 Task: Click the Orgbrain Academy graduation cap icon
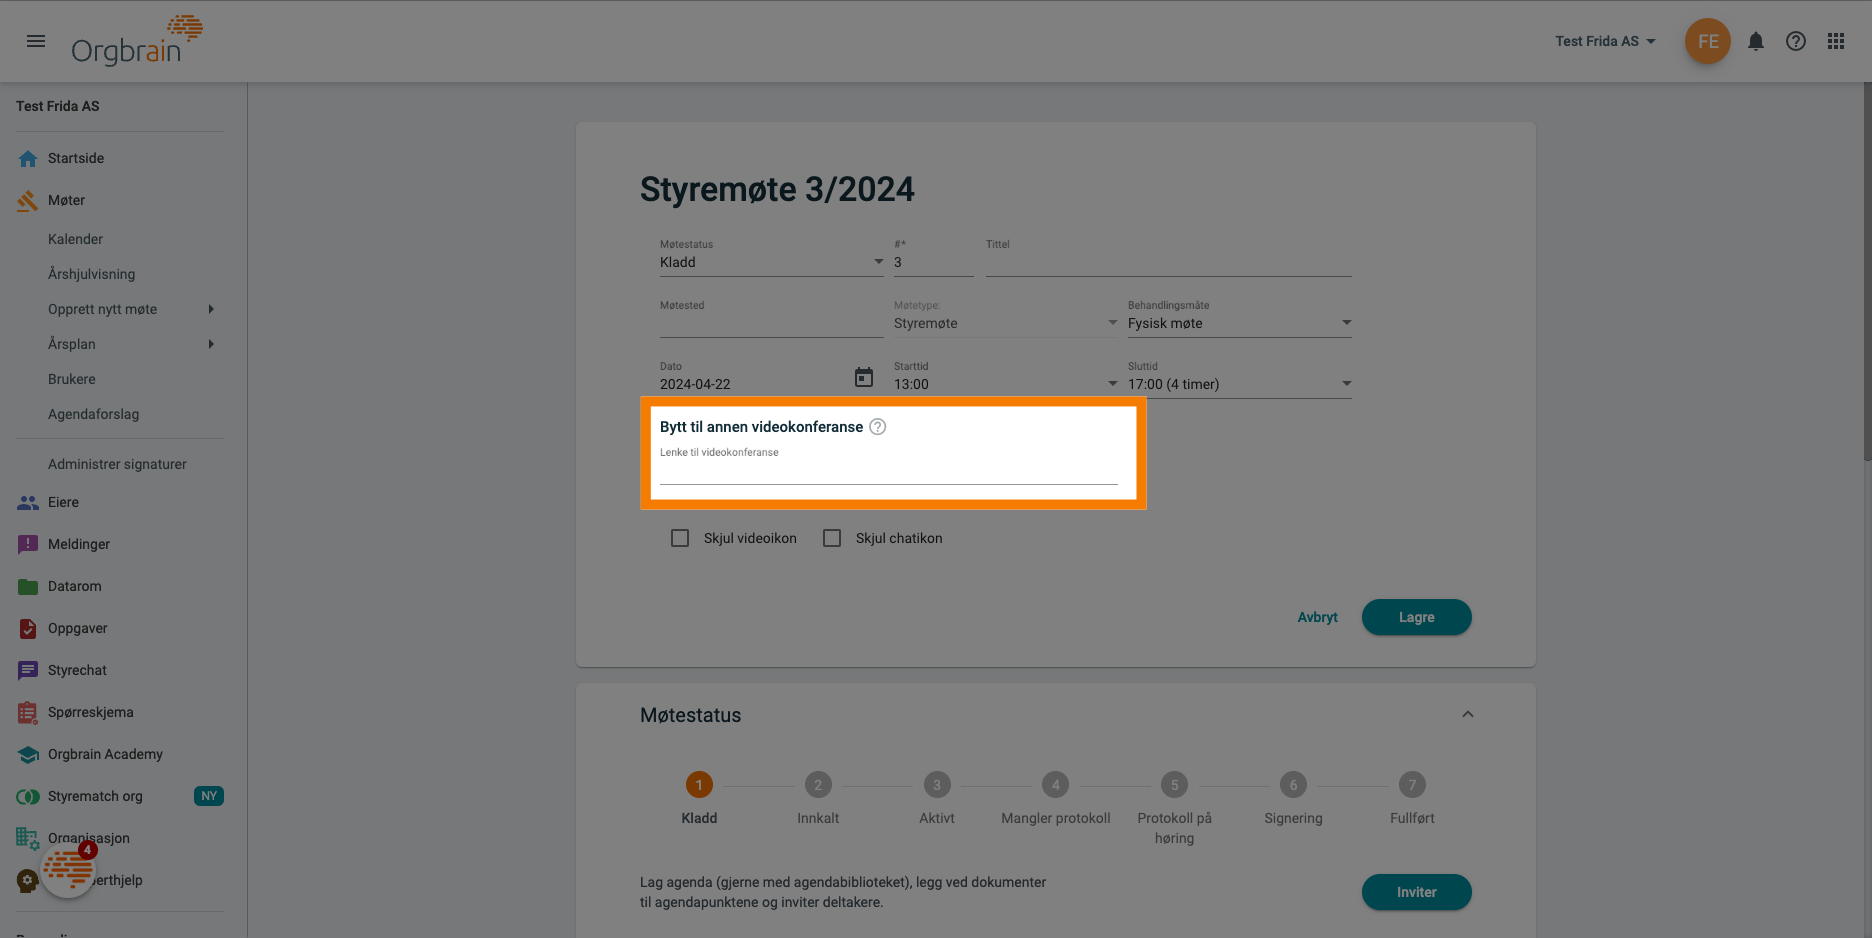pyautogui.click(x=28, y=754)
